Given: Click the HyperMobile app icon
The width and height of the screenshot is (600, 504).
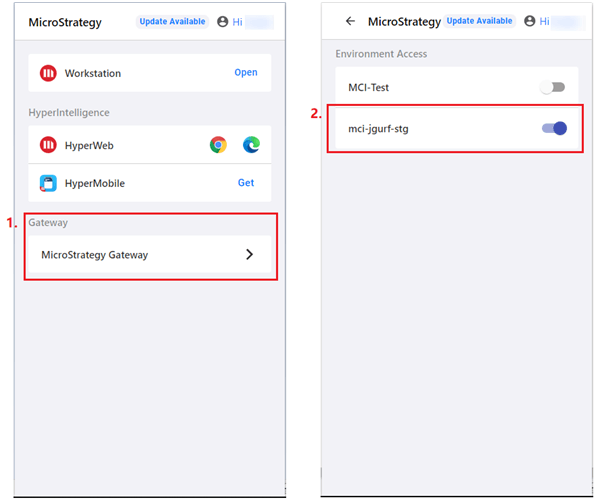Looking at the screenshot, I should pos(48,183).
